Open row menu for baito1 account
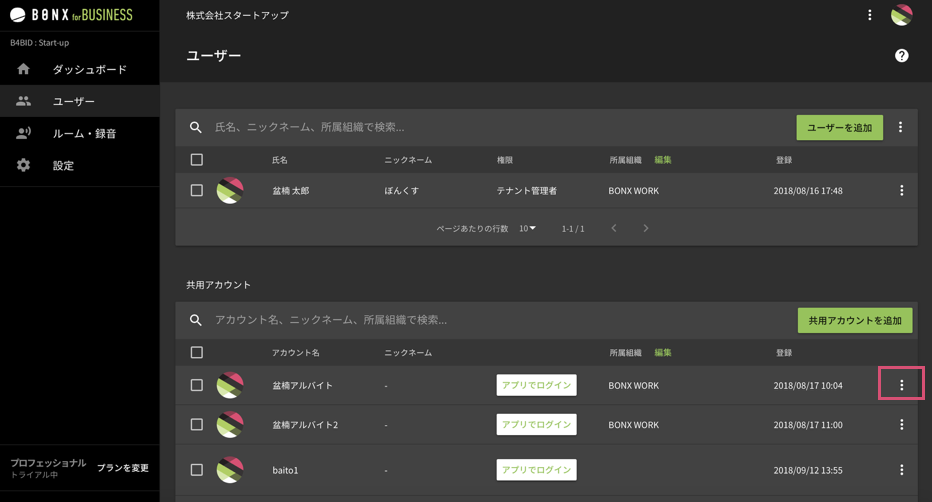932x502 pixels. point(902,469)
